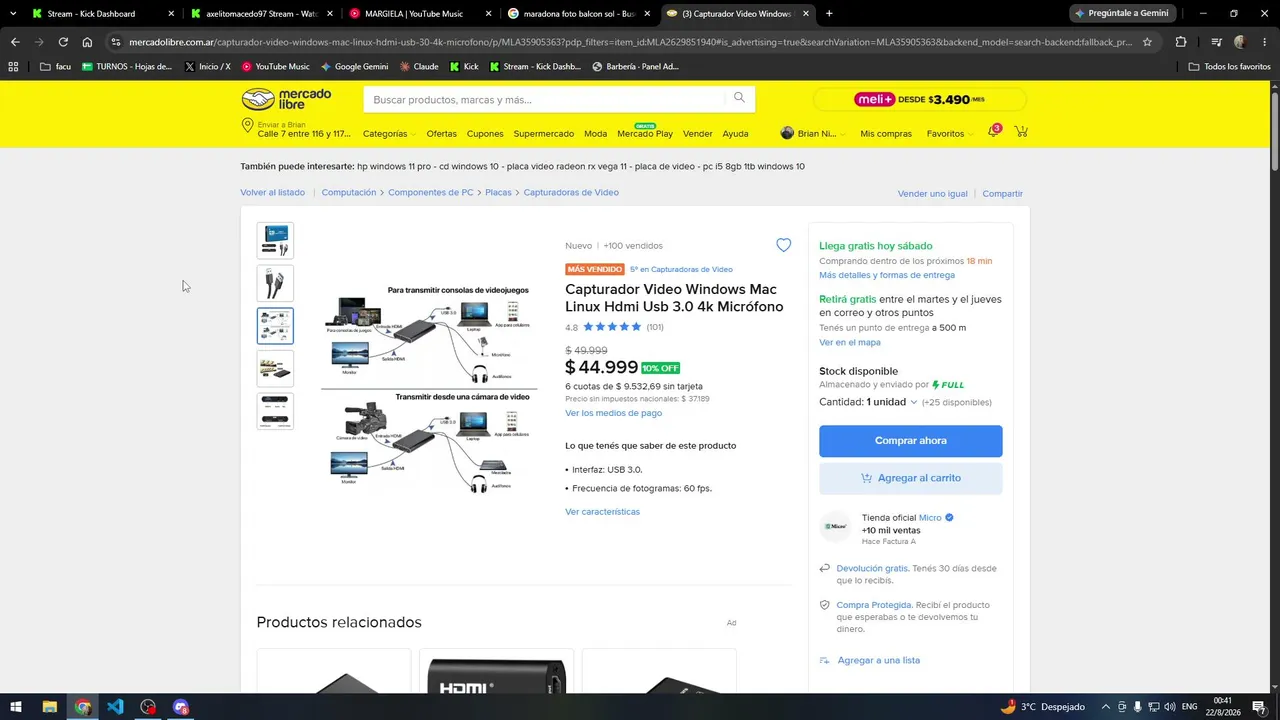The width and height of the screenshot is (1280, 720).
Task: Click the Mercado Libre logo
Action: (286, 99)
